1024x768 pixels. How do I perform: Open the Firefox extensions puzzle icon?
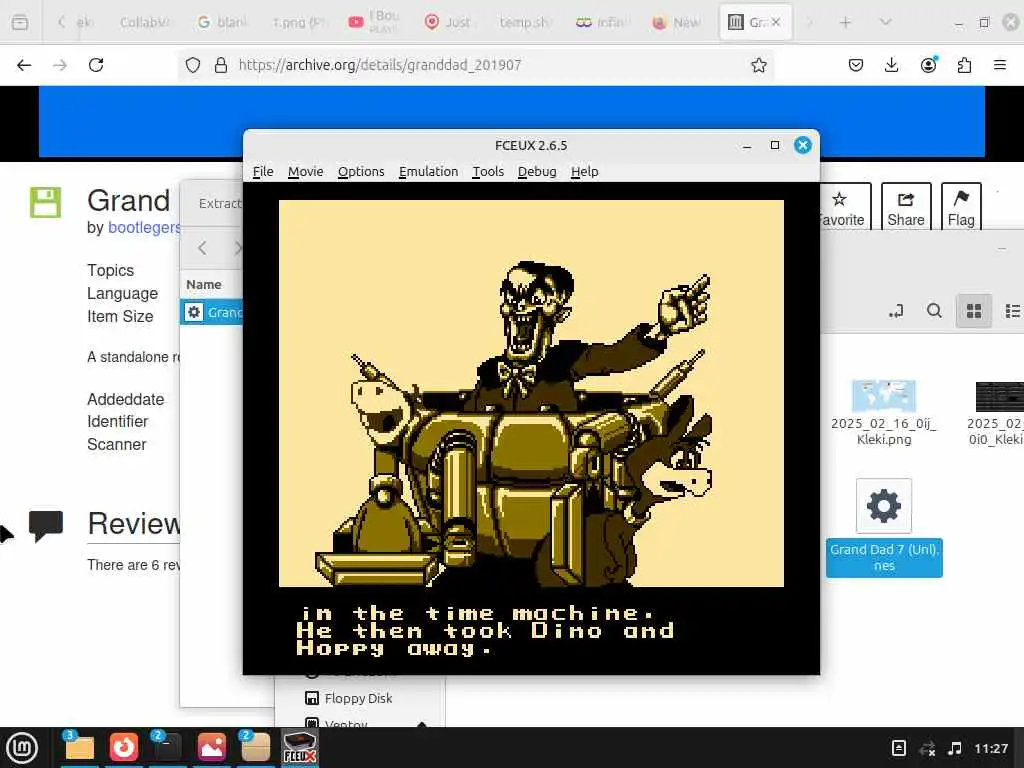964,65
